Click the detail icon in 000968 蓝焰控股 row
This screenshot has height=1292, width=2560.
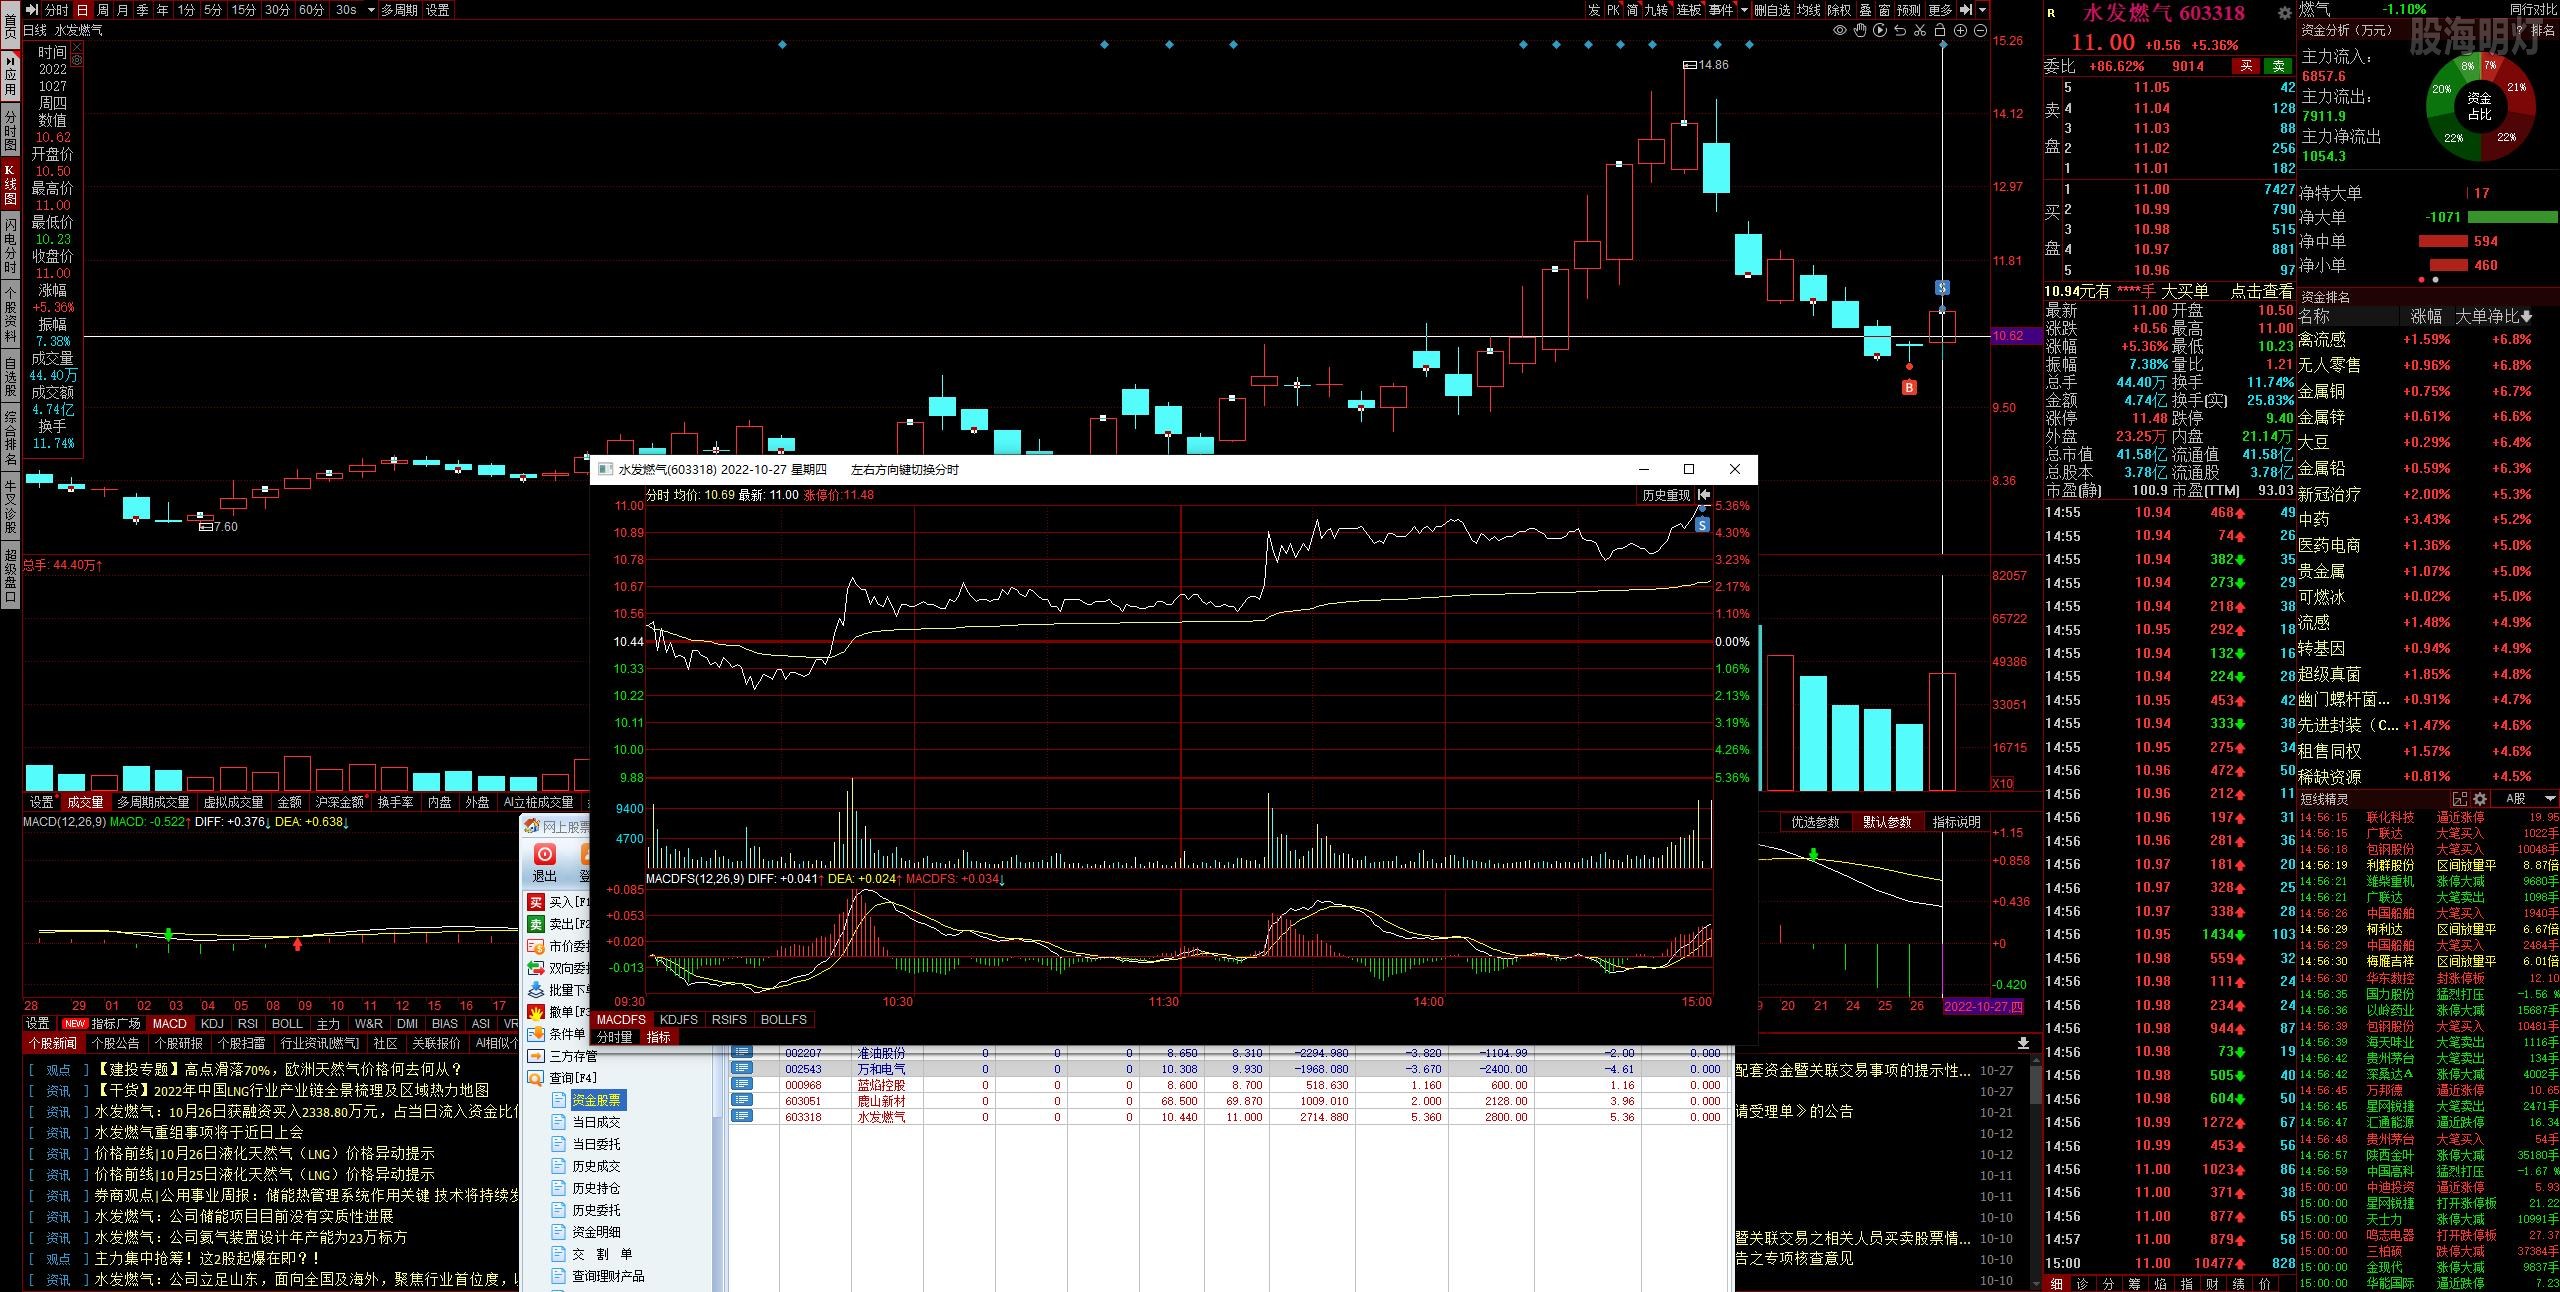(x=741, y=1085)
